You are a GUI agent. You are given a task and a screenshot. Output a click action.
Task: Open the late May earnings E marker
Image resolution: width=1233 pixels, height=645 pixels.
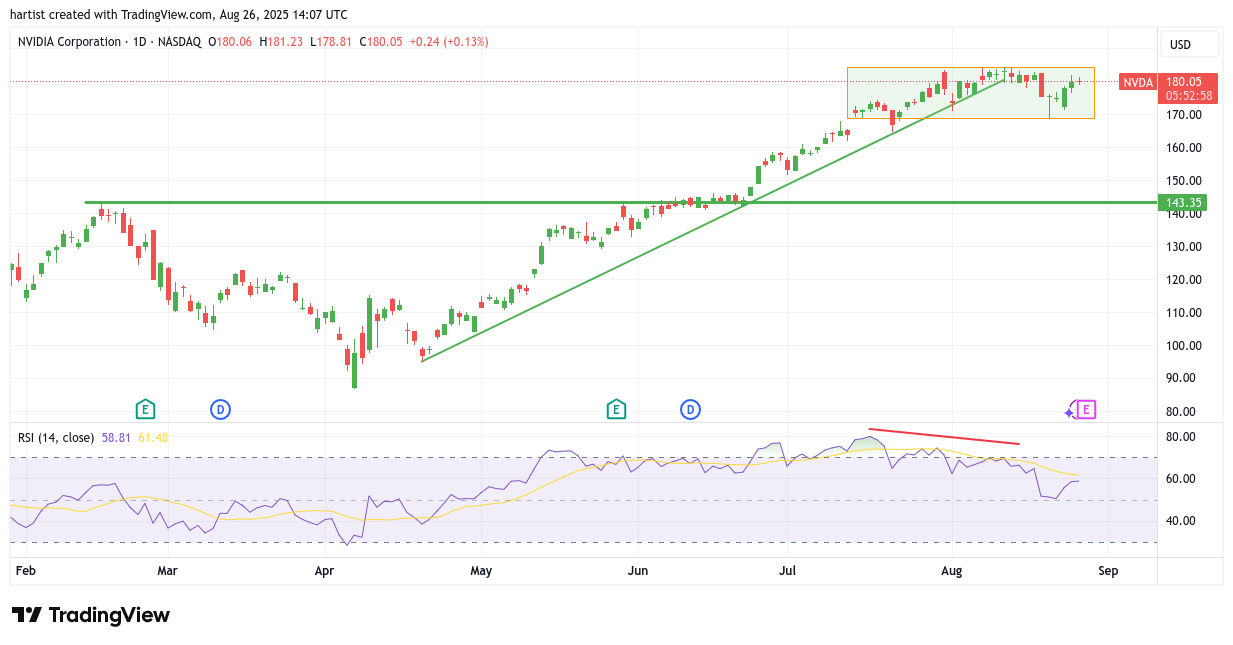(x=616, y=409)
